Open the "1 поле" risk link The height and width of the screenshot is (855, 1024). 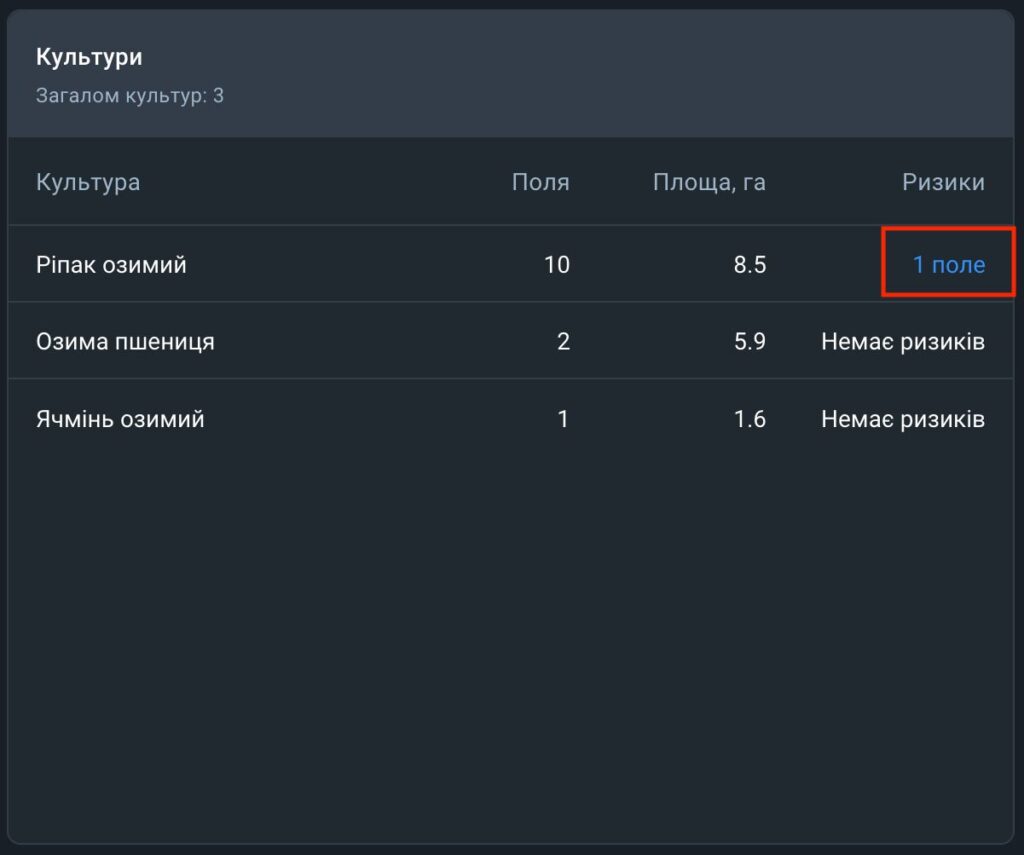pyautogui.click(x=948, y=265)
